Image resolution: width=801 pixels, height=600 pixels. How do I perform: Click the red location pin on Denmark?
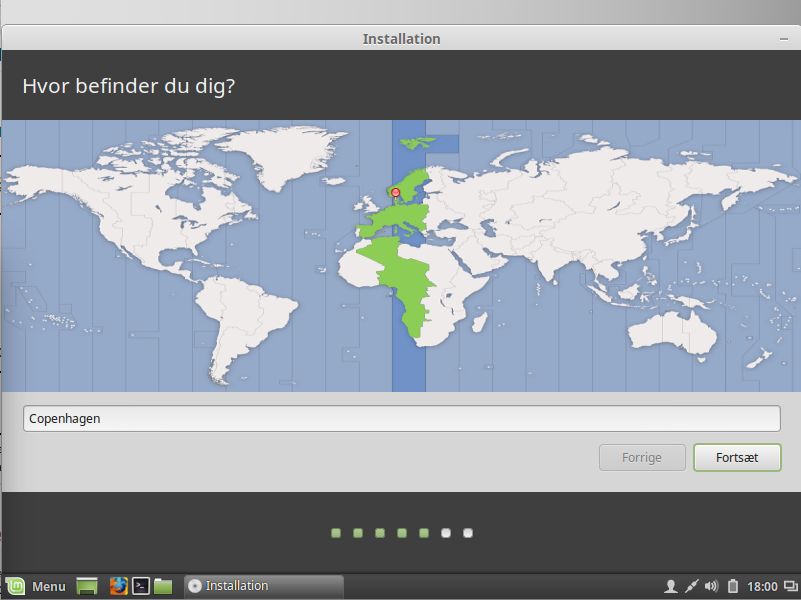tap(395, 193)
